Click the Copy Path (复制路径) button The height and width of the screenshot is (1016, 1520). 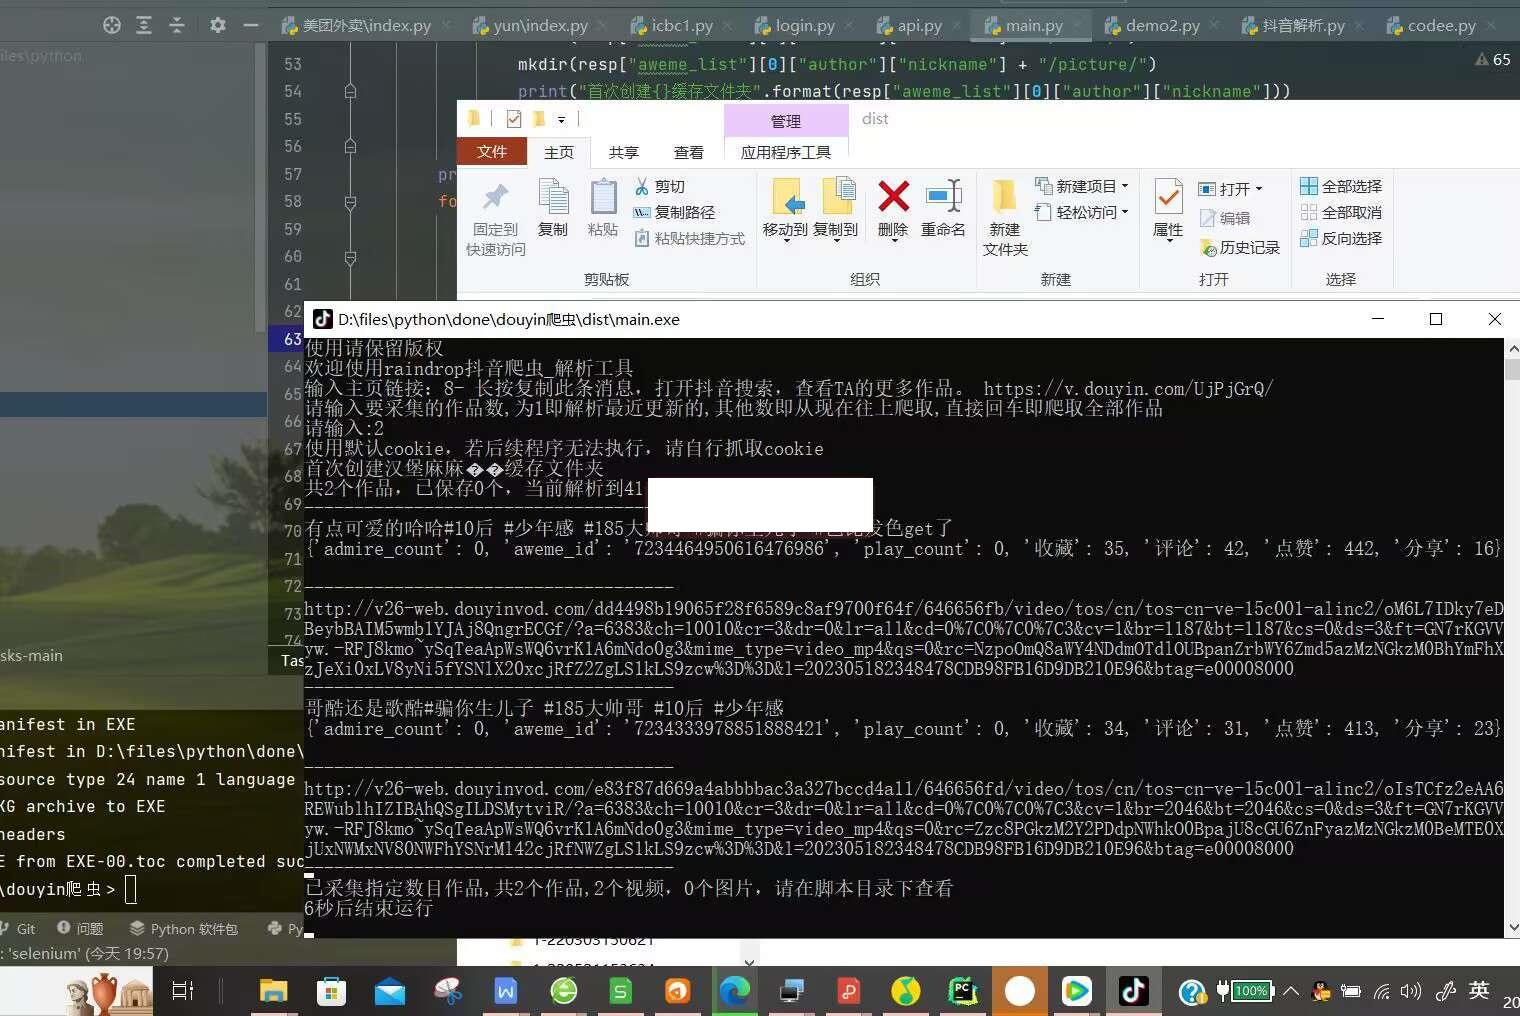click(x=675, y=212)
